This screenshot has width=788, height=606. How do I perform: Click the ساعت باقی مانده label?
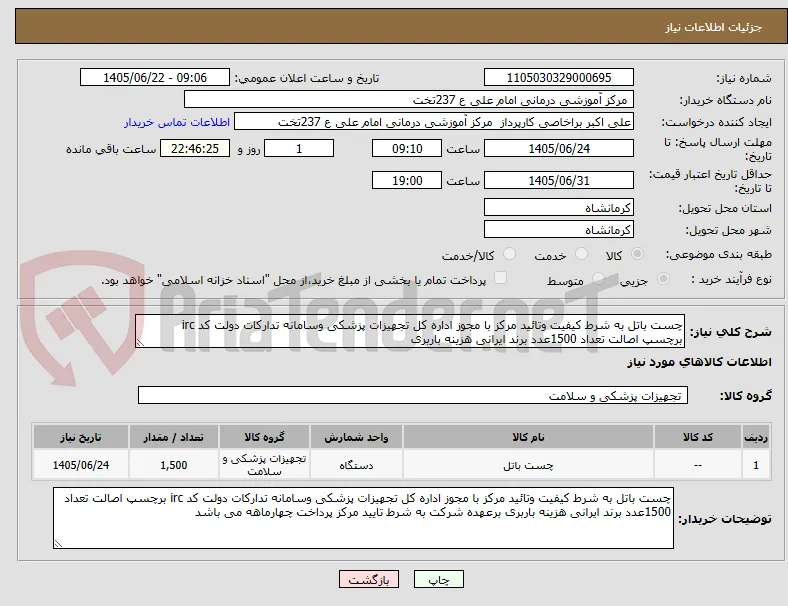click(x=111, y=149)
